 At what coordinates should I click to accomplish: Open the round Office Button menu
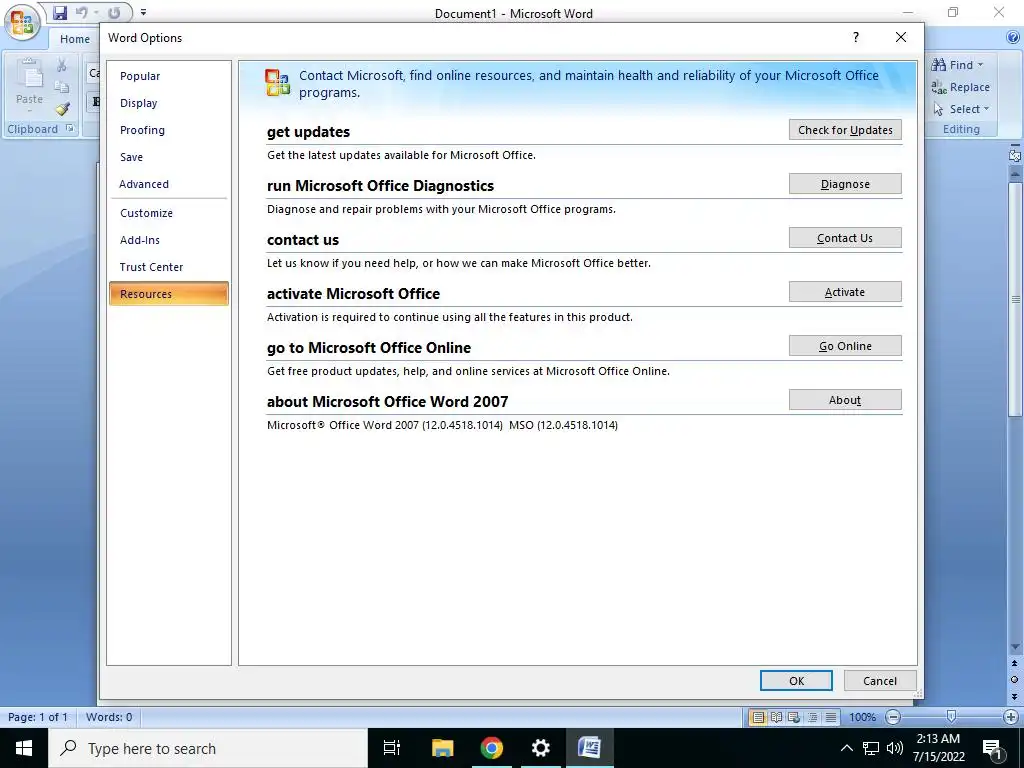coord(22,22)
